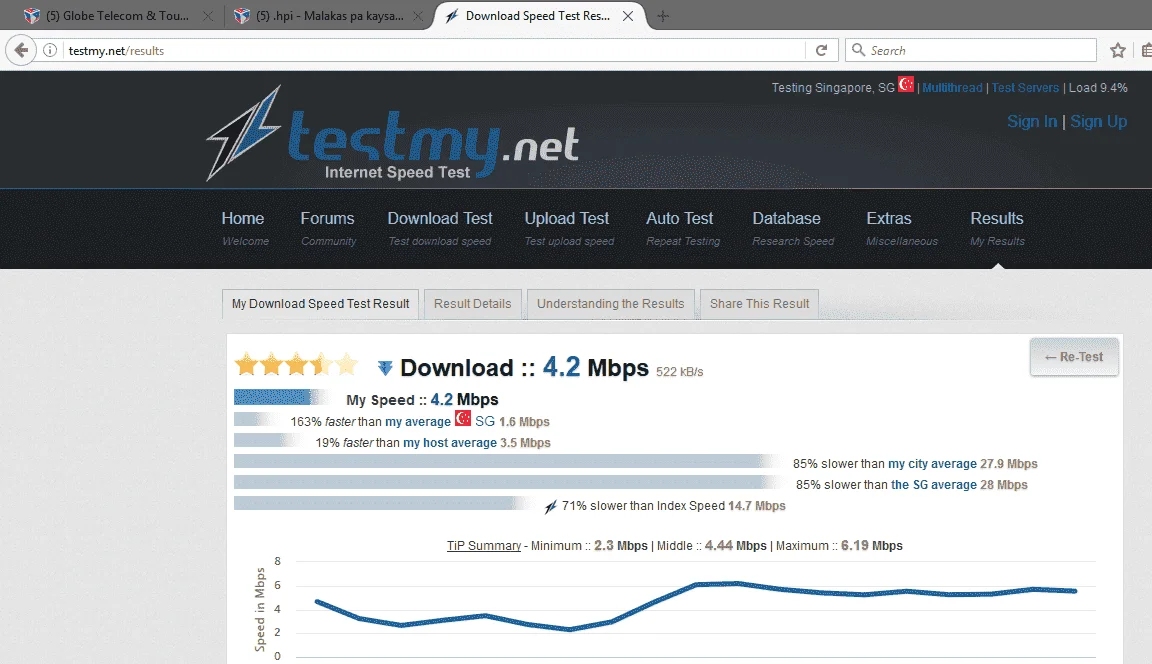Click the lightning icon beside Index Speed

(551, 506)
